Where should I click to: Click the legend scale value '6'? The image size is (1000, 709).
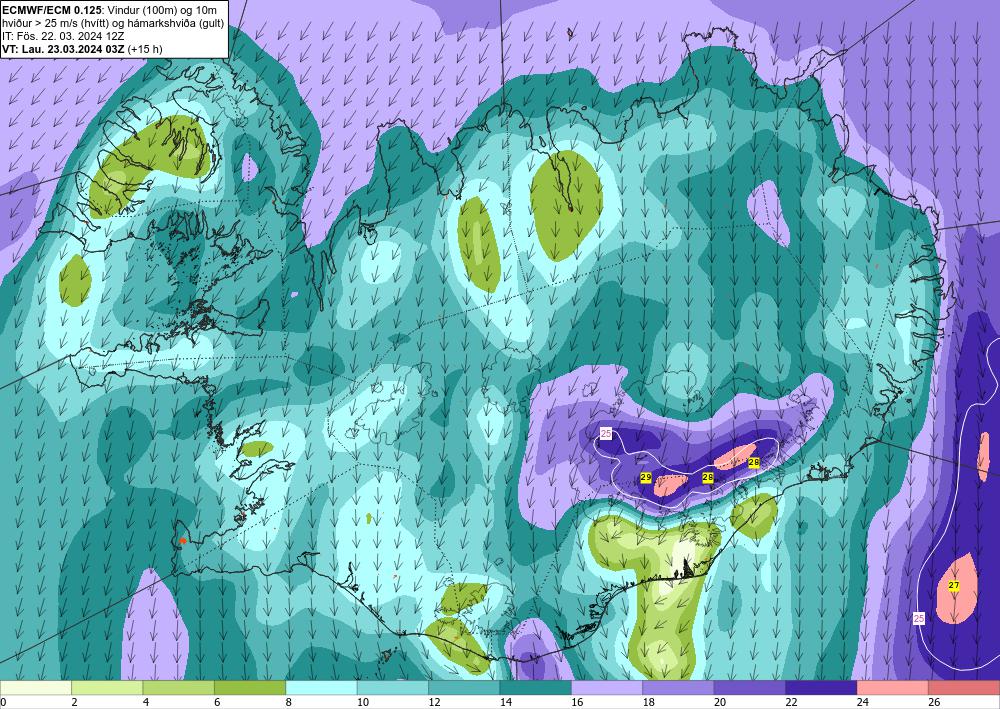point(217,703)
